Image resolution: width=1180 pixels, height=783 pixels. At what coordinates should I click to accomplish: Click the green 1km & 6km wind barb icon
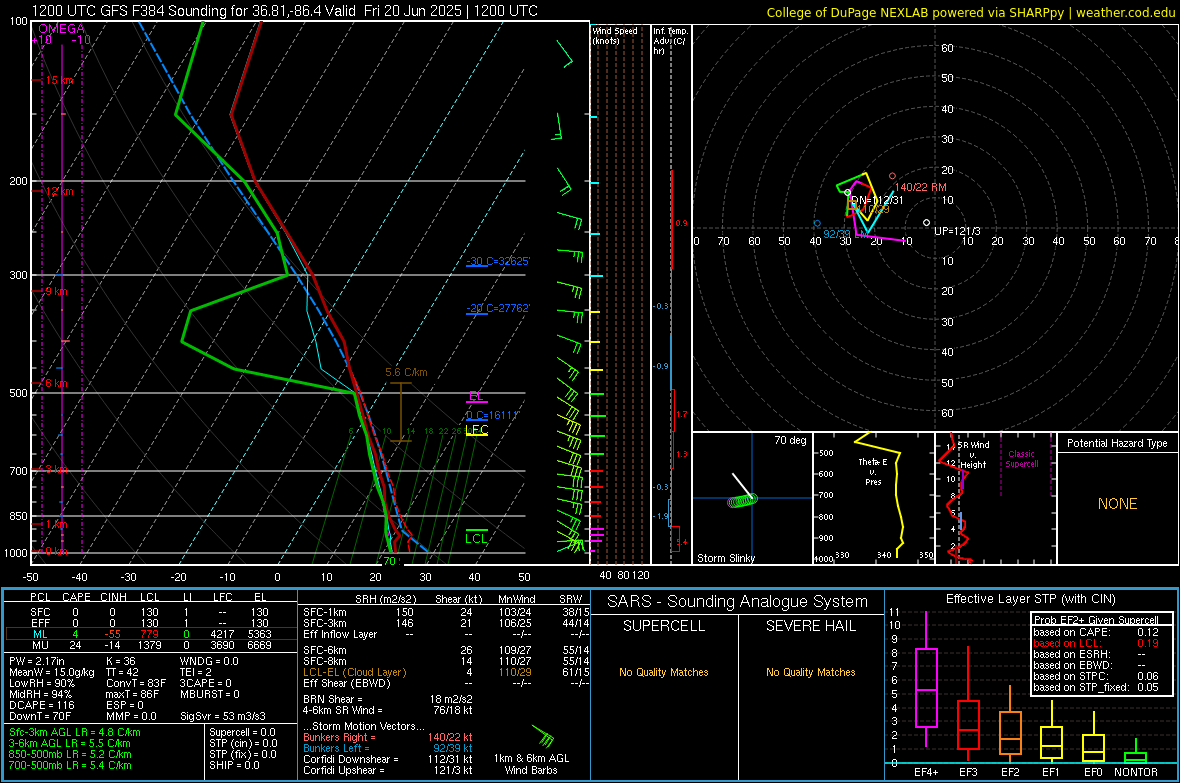pos(543,736)
